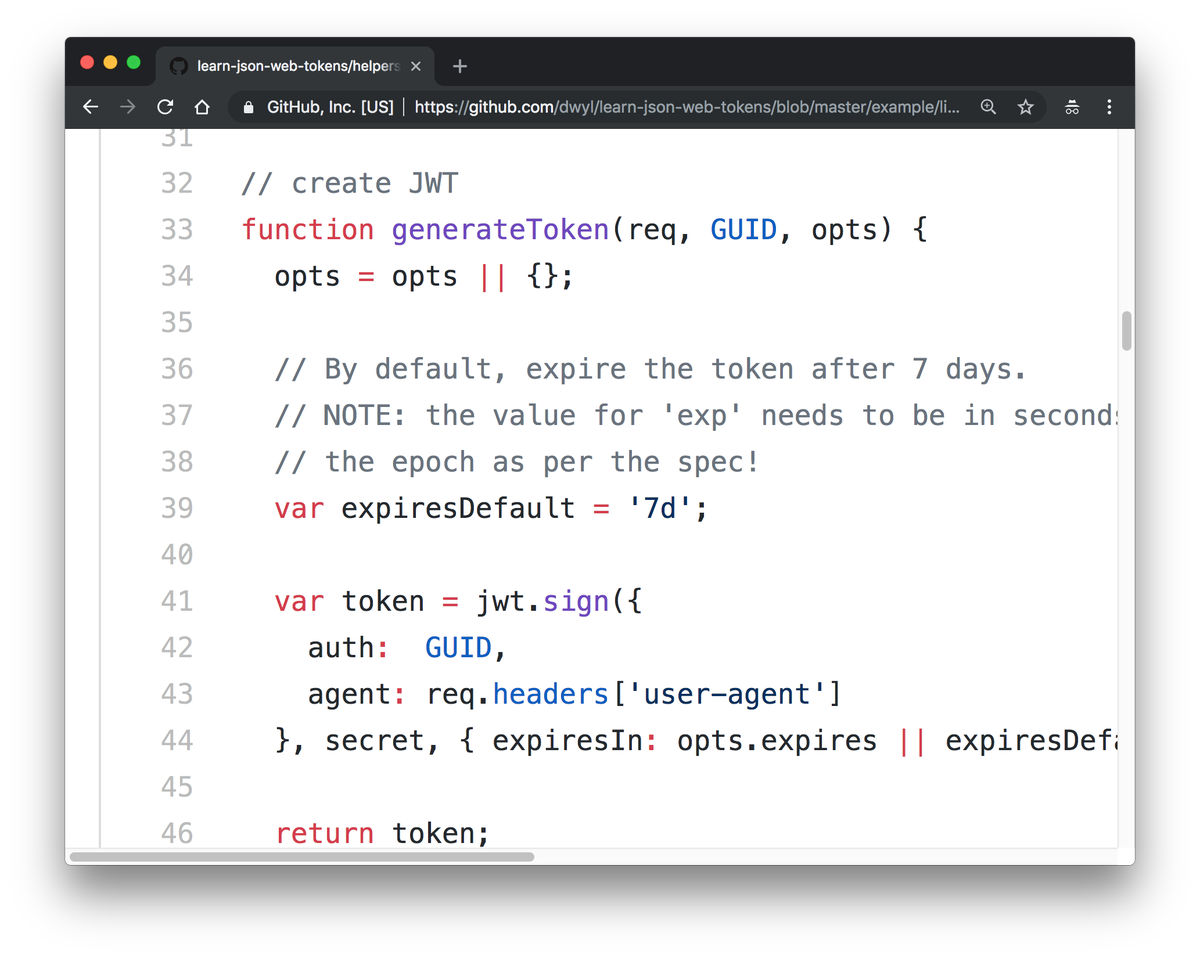Screen dimensions: 1200x958
Task: Click 'opts = opts || {};' code line
Action: tap(425, 276)
